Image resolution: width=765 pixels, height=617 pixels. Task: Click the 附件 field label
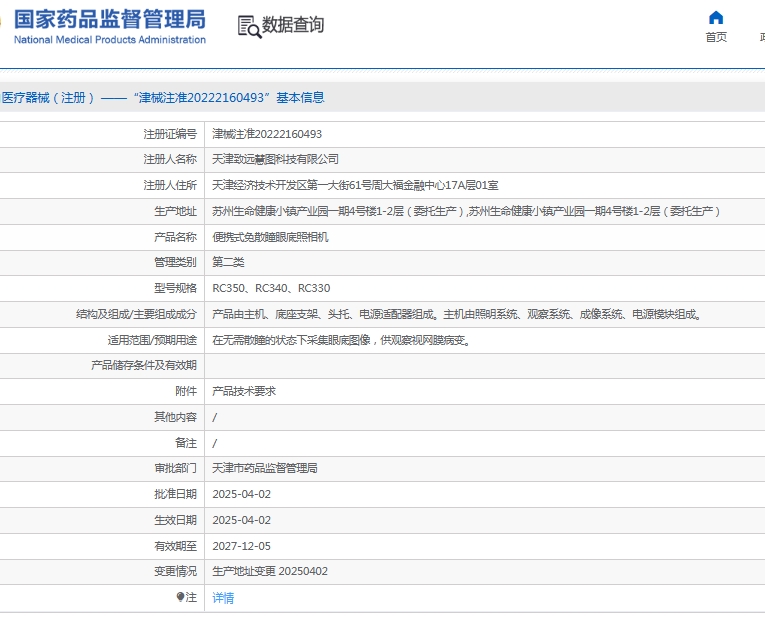click(x=186, y=391)
